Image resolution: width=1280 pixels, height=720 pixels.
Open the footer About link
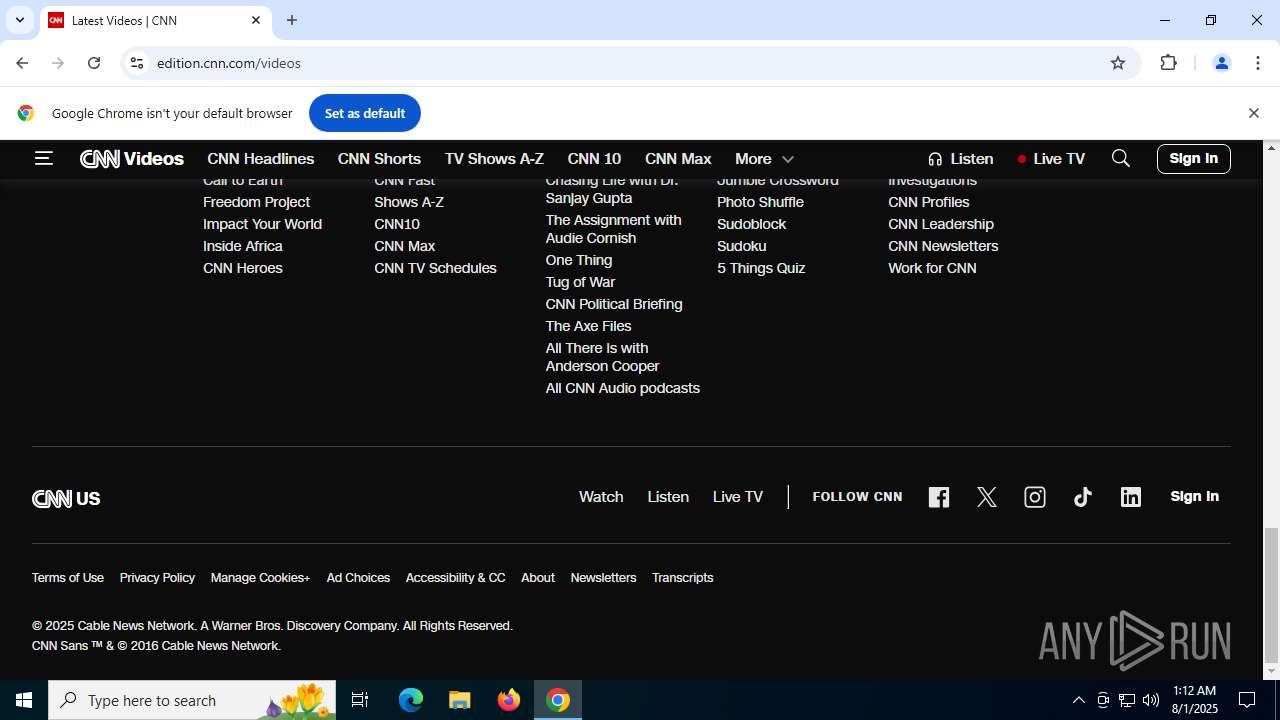click(x=538, y=578)
